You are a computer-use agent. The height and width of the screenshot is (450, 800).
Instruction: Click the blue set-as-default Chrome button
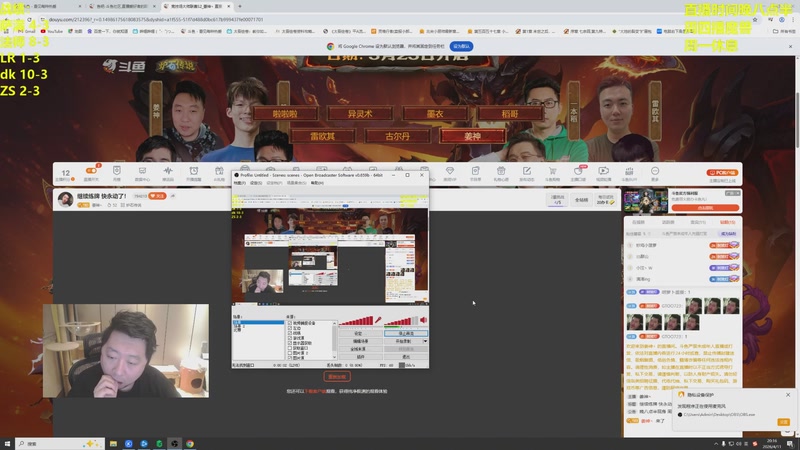click(x=461, y=46)
